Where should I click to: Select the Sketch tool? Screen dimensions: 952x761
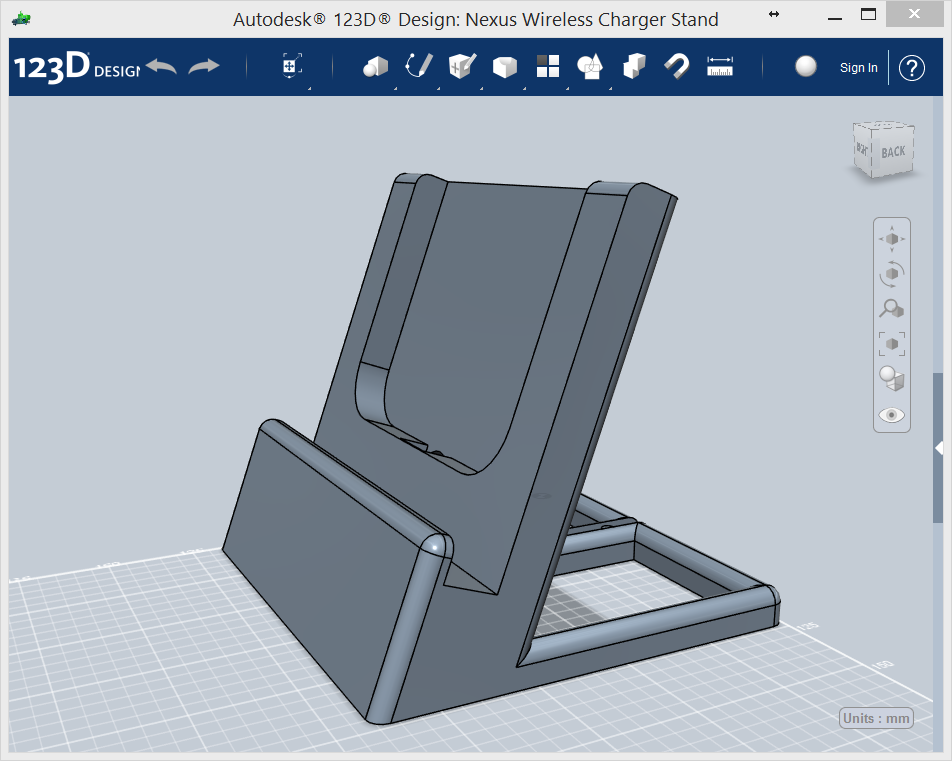pos(417,66)
